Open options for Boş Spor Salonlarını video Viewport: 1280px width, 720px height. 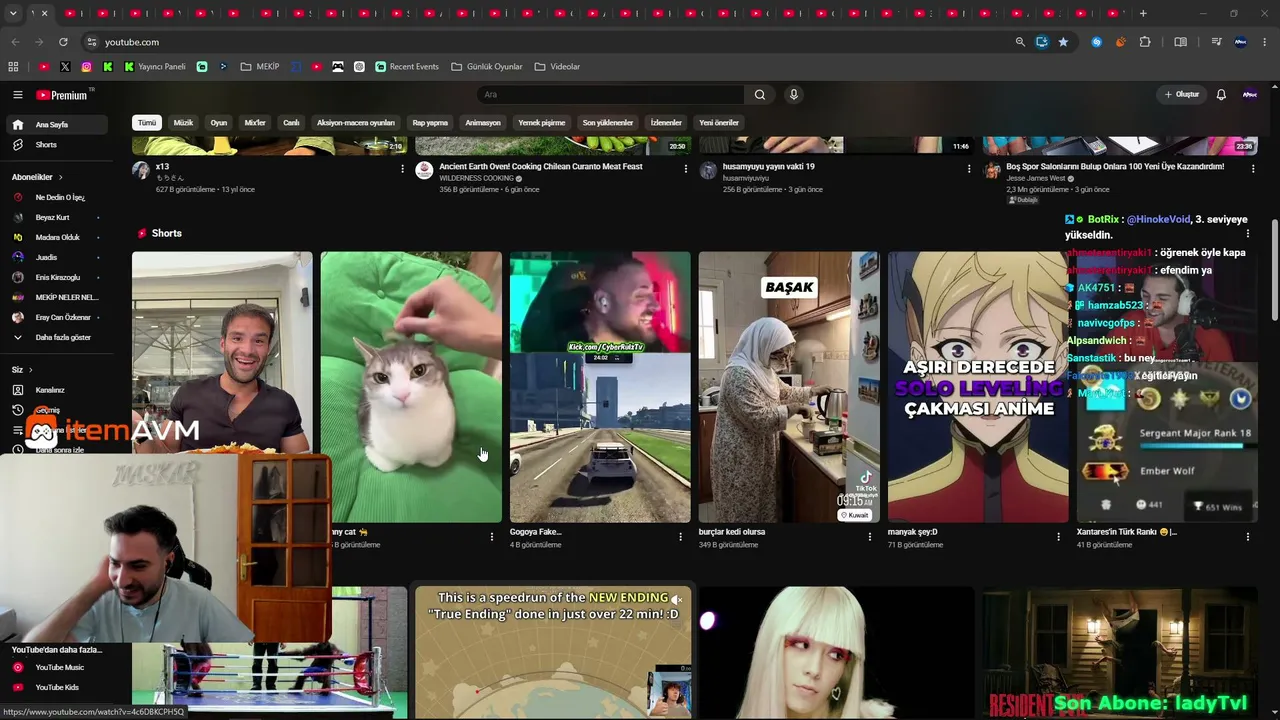(x=1252, y=169)
